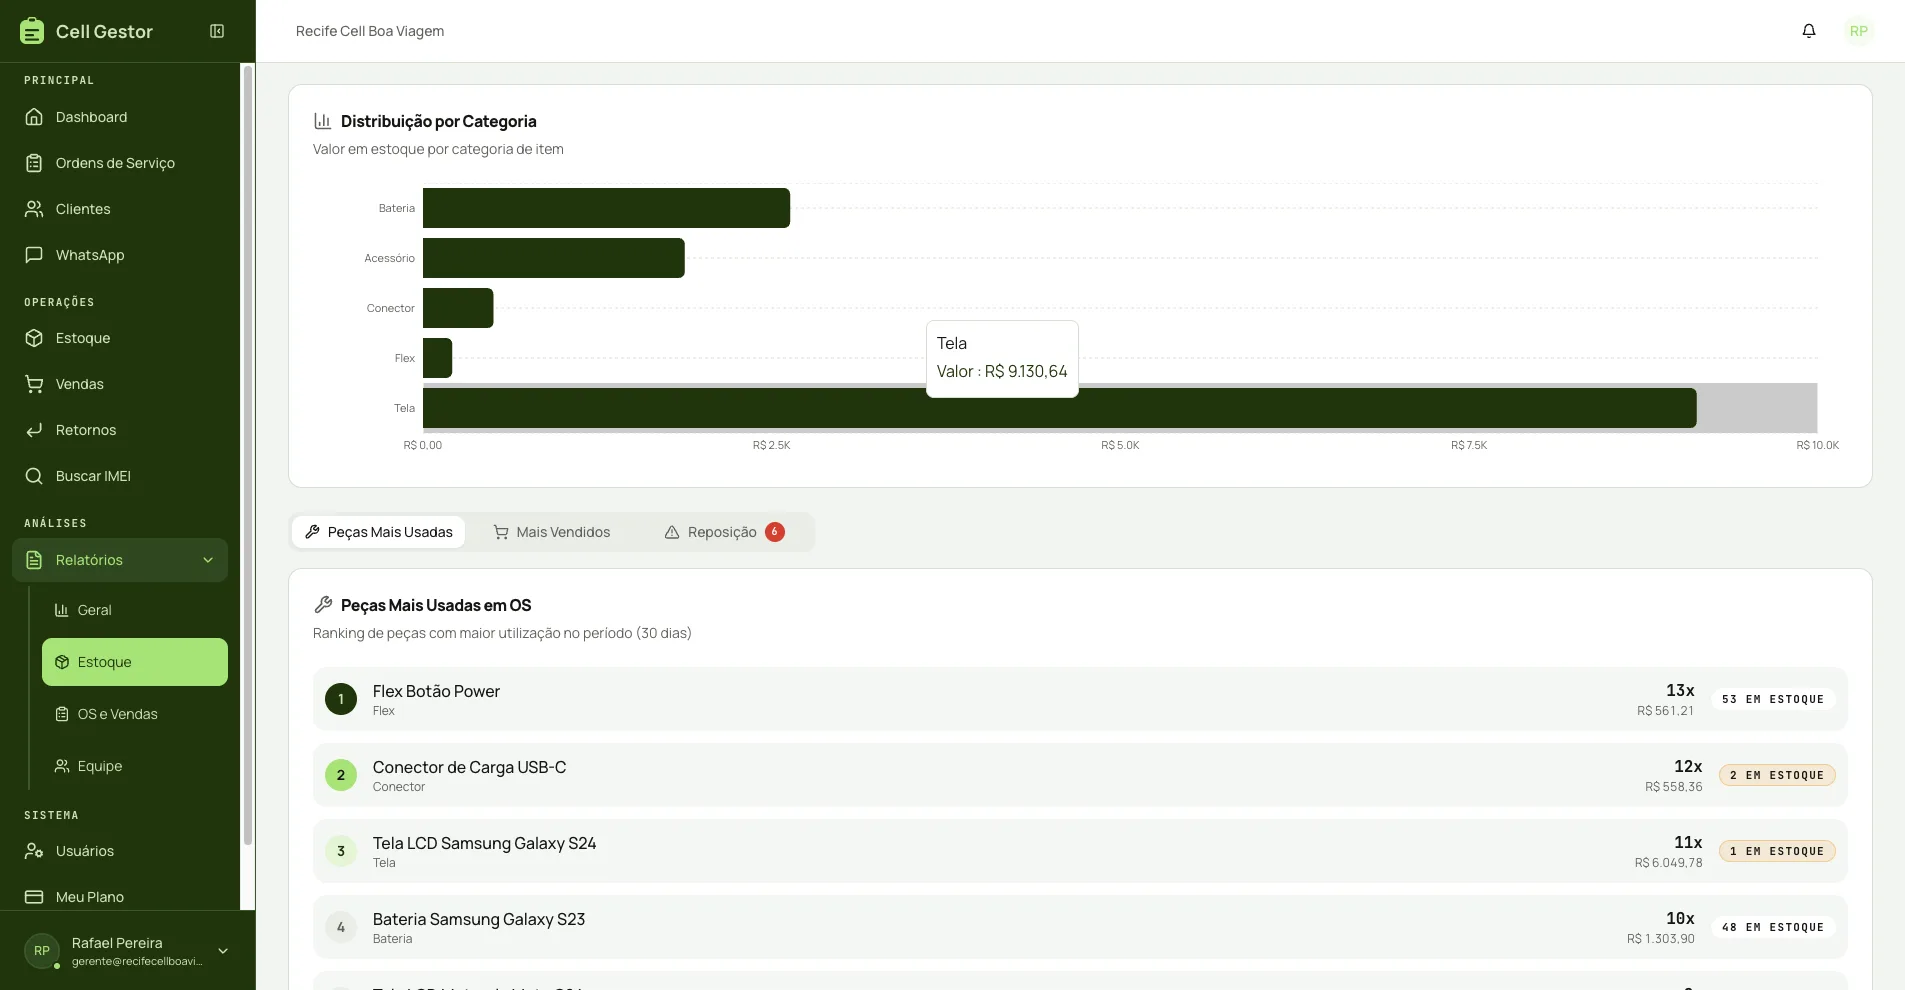Go to Ordens de Serviço page
Image resolution: width=1905 pixels, height=990 pixels.
[120, 163]
